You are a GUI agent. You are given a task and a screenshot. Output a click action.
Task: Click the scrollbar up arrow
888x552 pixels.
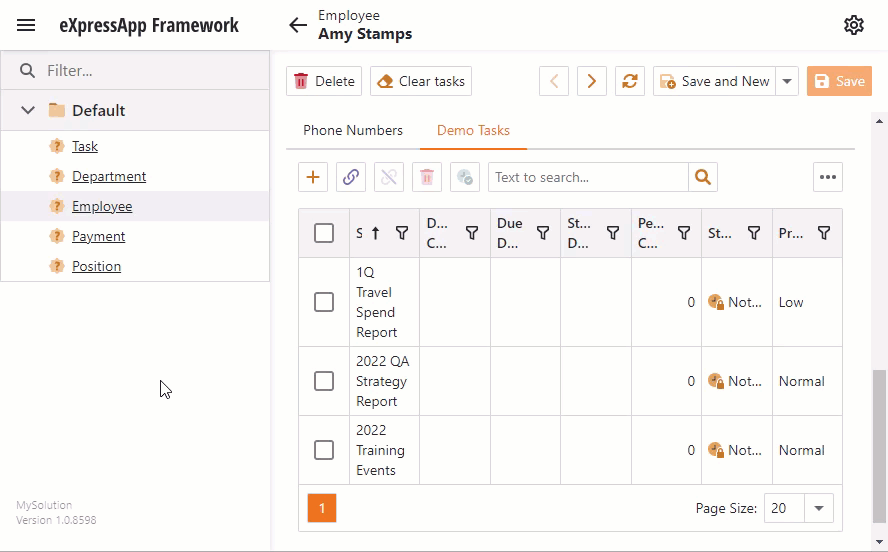(879, 121)
